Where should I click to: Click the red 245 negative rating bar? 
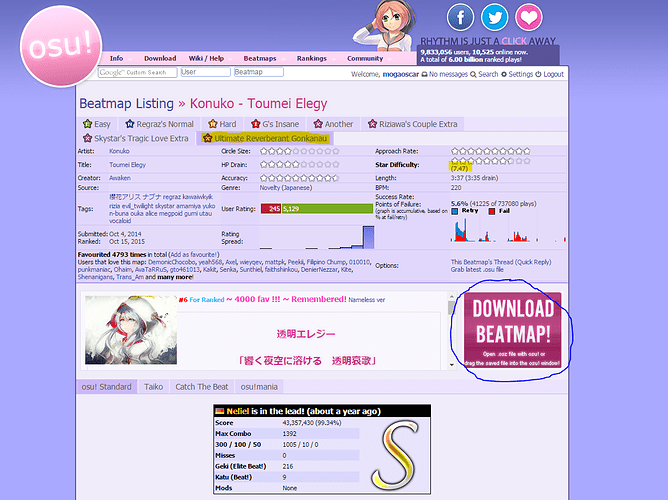coord(271,209)
